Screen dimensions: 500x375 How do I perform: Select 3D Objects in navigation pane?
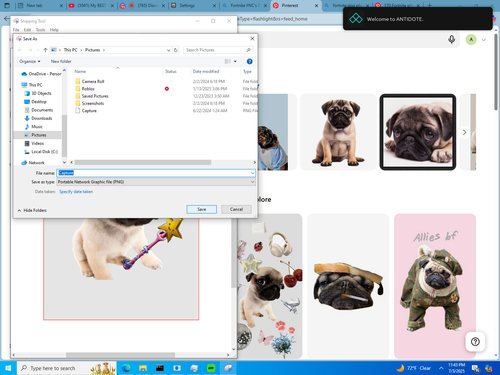38,93
